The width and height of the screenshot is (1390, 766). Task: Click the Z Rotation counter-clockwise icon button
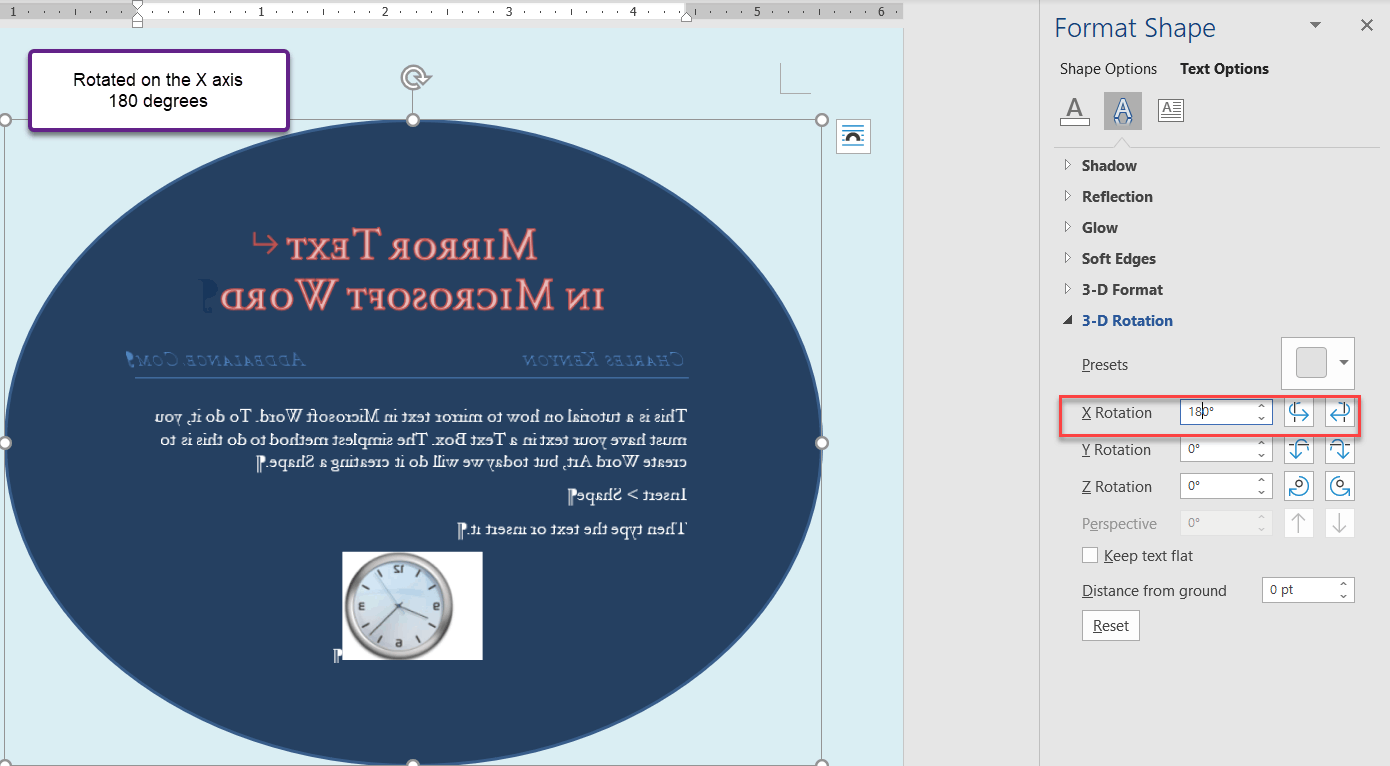1339,487
